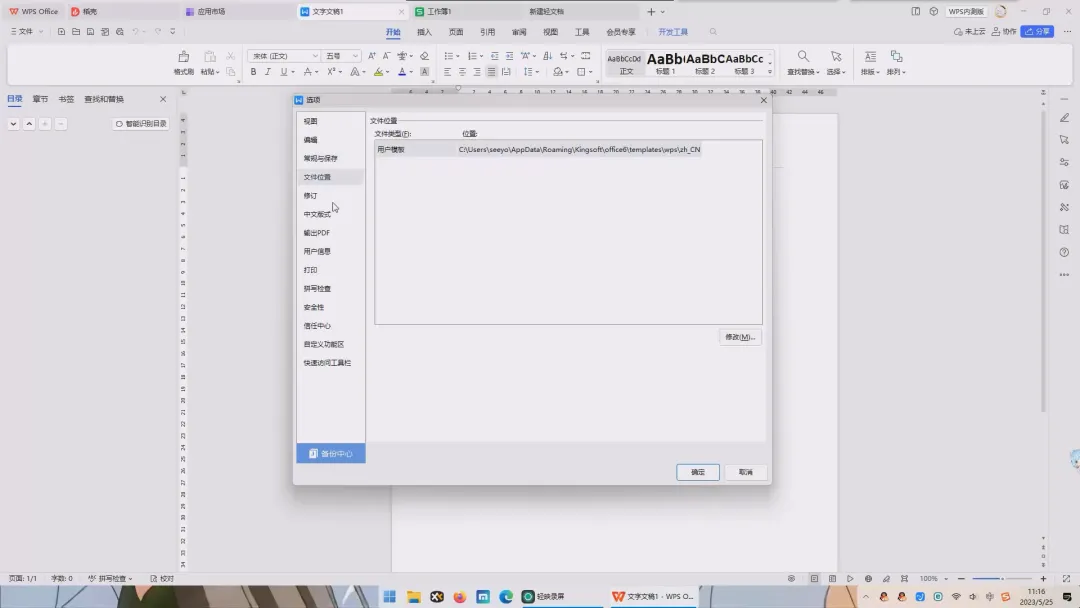Toggle Smart Recognize TOC option
The height and width of the screenshot is (608, 1080).
(x=141, y=124)
